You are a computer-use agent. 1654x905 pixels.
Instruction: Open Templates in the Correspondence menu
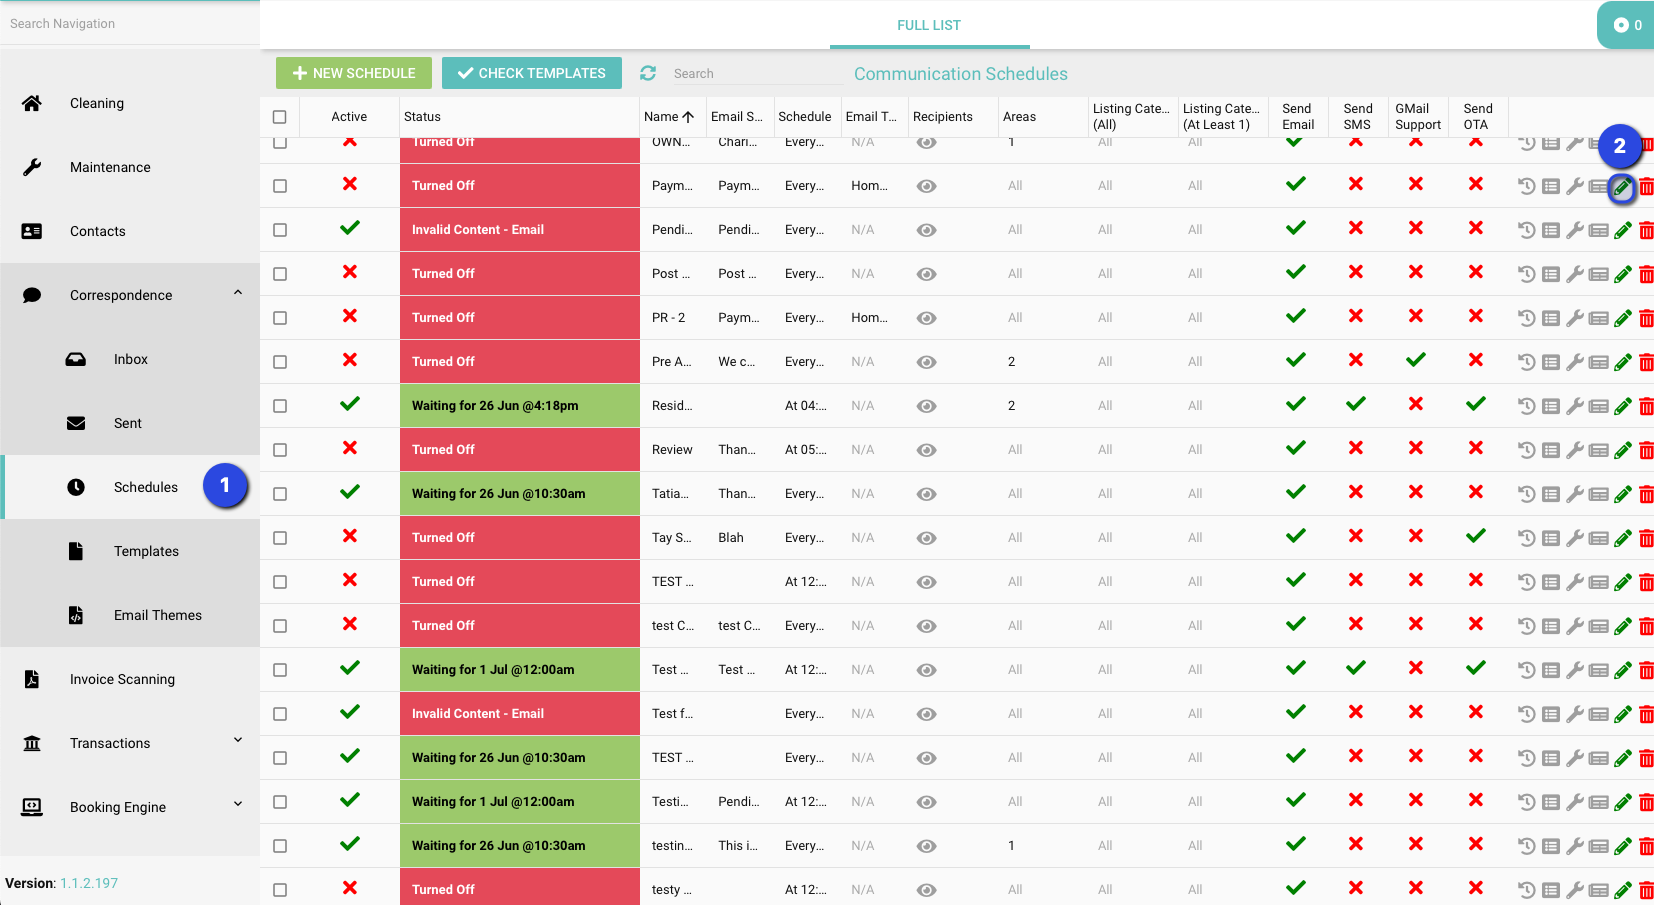[146, 551]
